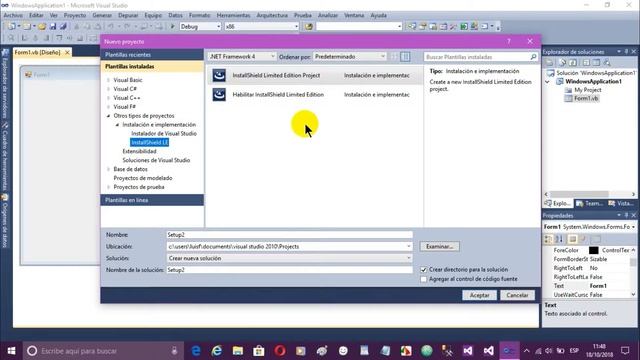
Task: Open the Ventana menu
Action: [354, 15]
